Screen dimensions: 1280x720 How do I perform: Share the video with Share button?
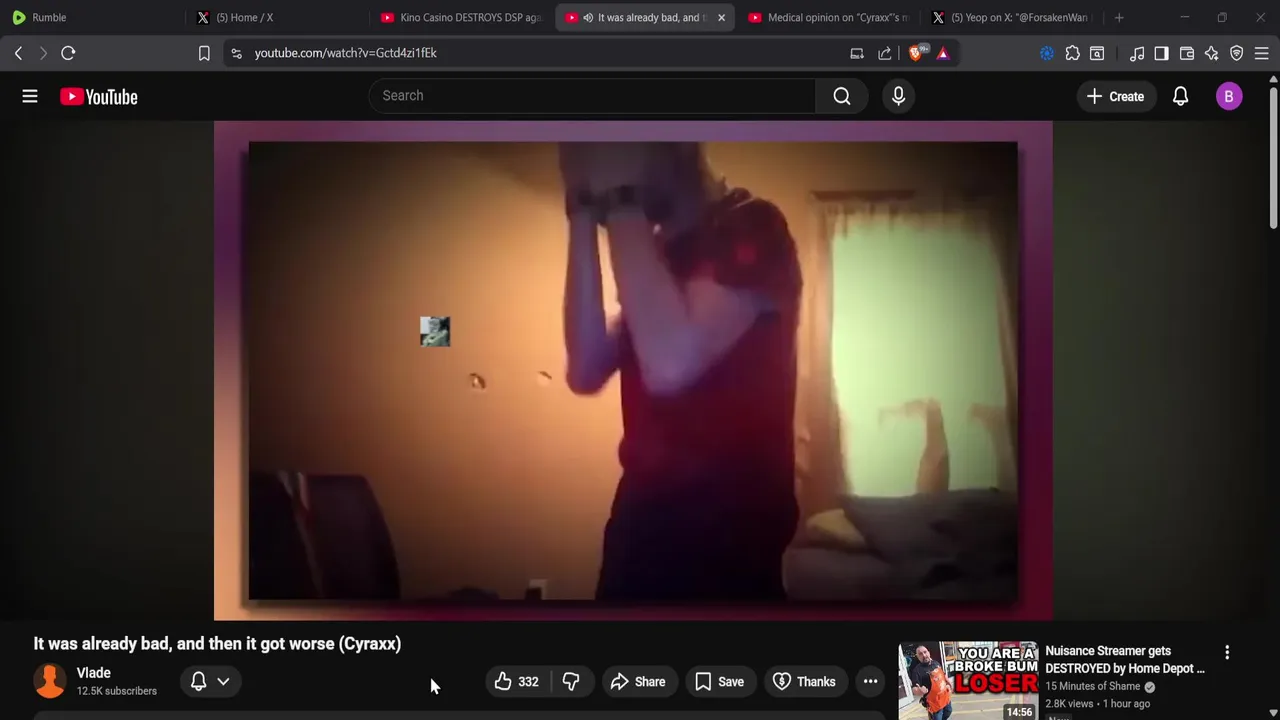(x=637, y=682)
